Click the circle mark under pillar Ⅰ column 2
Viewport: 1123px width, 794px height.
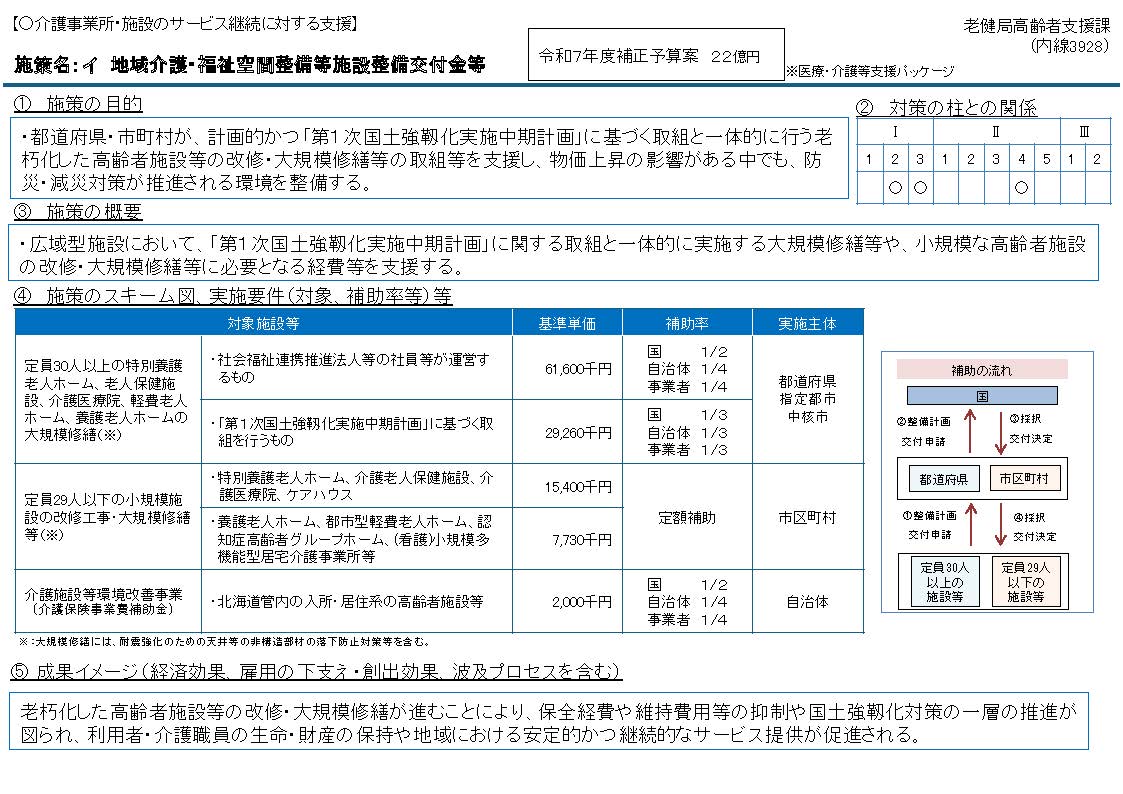pos(895,188)
